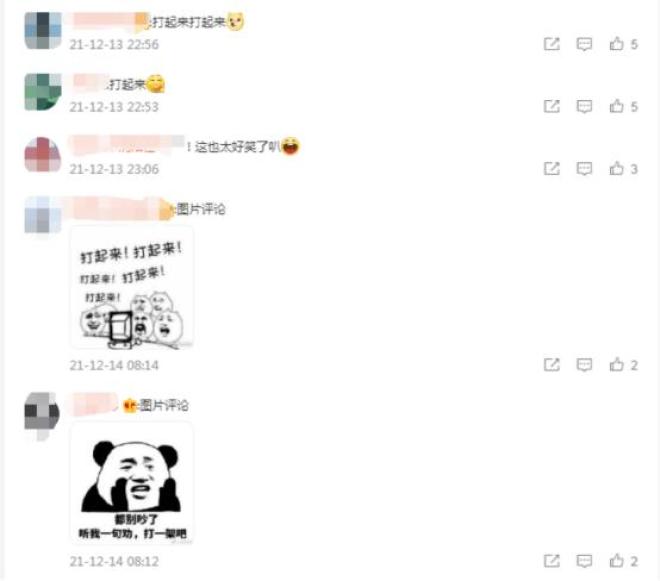
Task: Reply to the 23:06 comment
Action: (584, 169)
